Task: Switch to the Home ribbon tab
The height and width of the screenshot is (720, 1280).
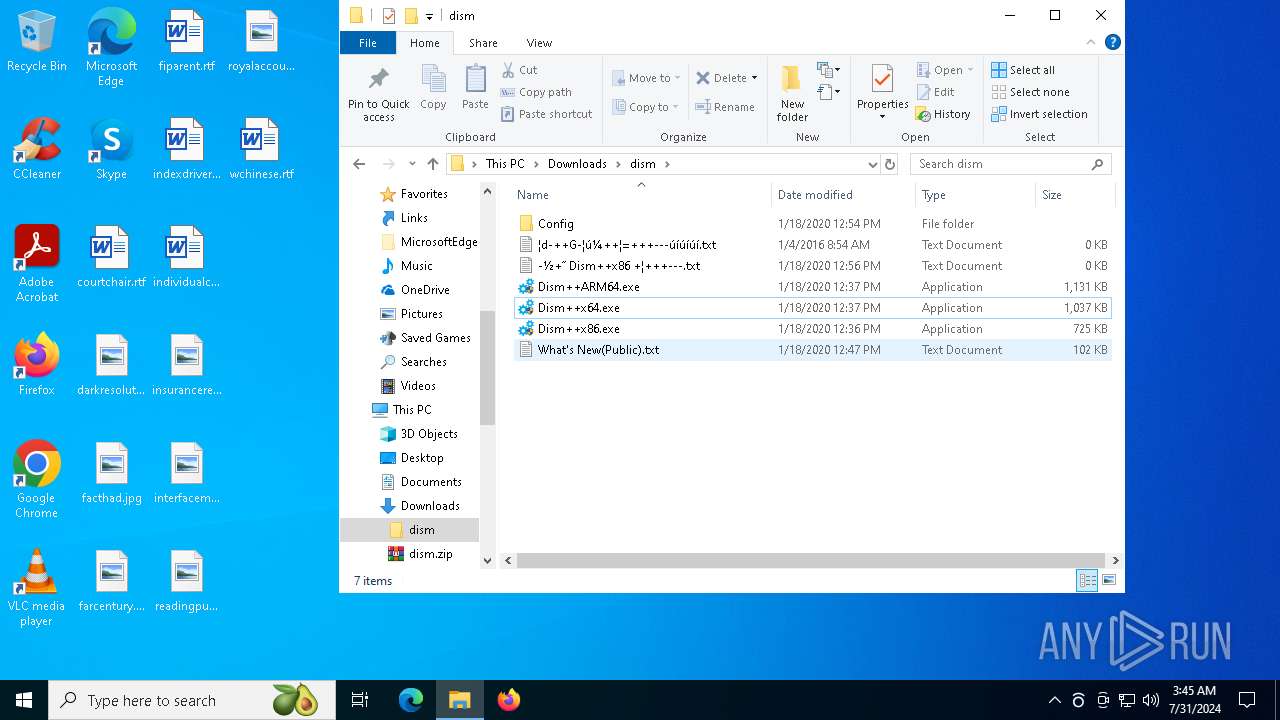Action: pyautogui.click(x=424, y=43)
